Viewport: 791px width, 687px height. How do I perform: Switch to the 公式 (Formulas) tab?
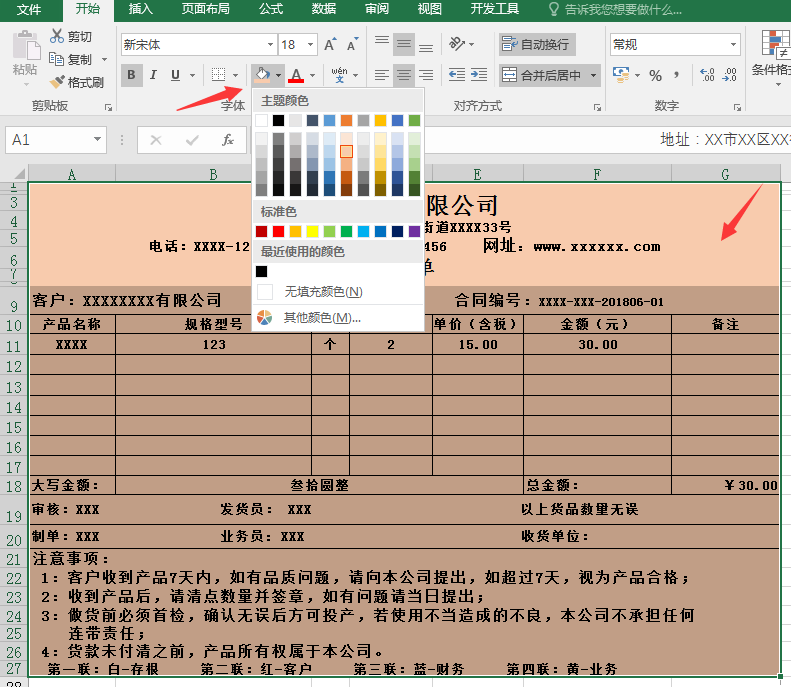[x=271, y=9]
